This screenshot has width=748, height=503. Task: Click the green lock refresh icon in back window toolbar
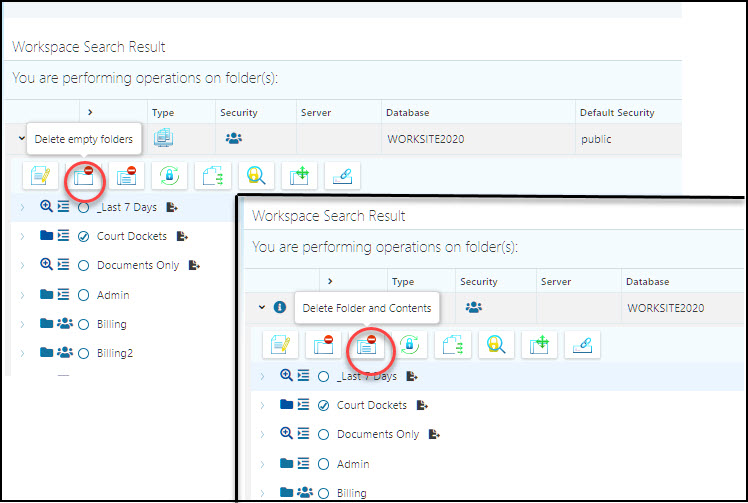coord(169,176)
